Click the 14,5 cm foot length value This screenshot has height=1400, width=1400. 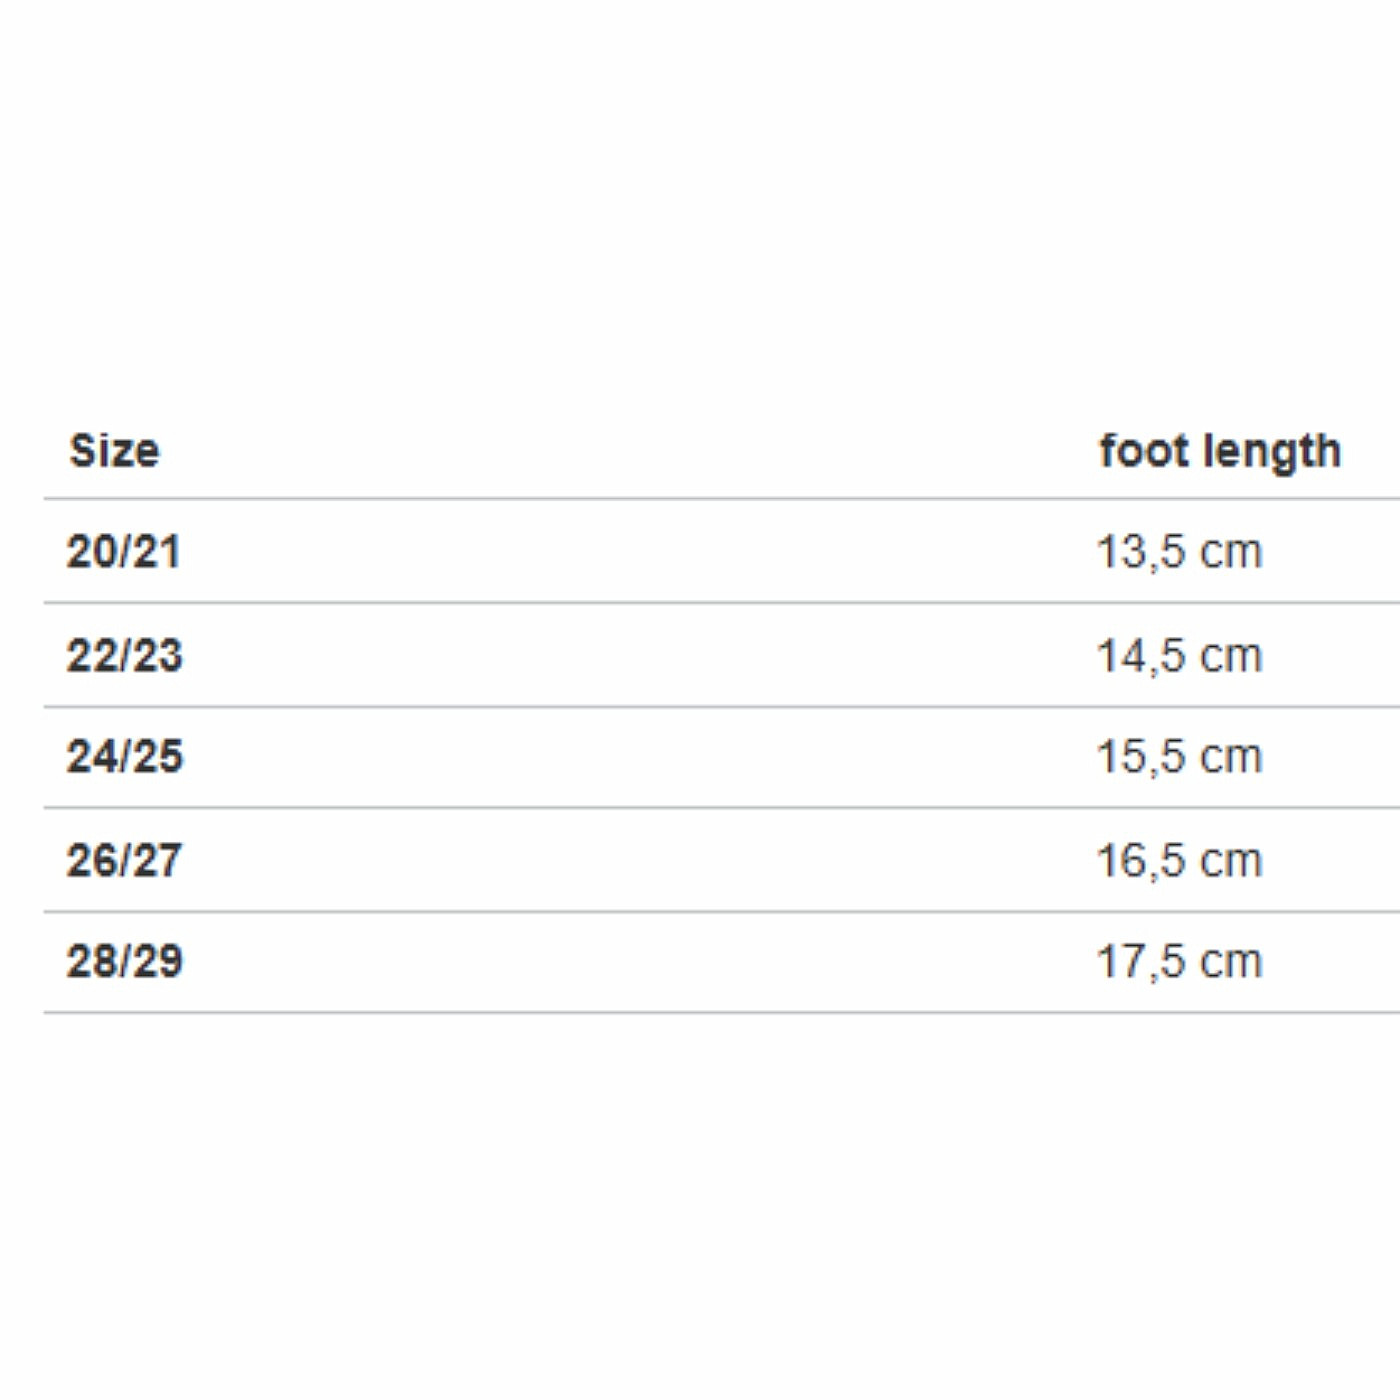coord(1180,656)
